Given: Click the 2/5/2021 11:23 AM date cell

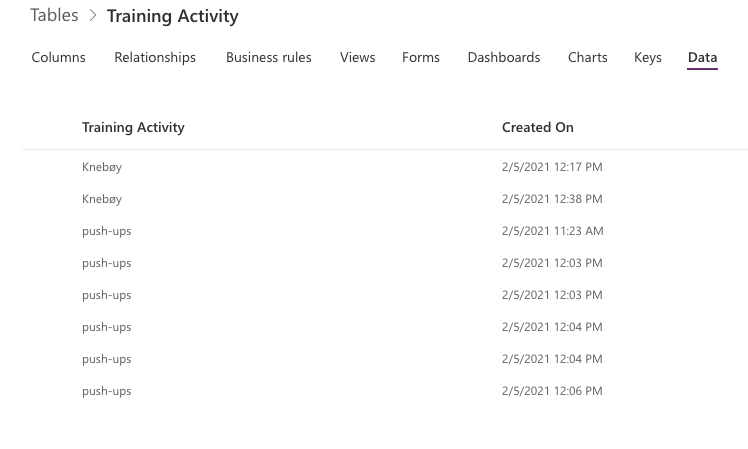Looking at the screenshot, I should [x=552, y=231].
